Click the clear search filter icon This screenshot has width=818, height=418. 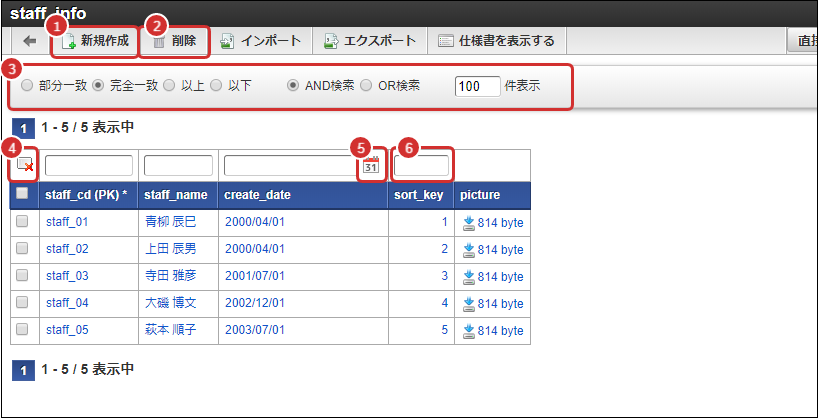(25, 165)
